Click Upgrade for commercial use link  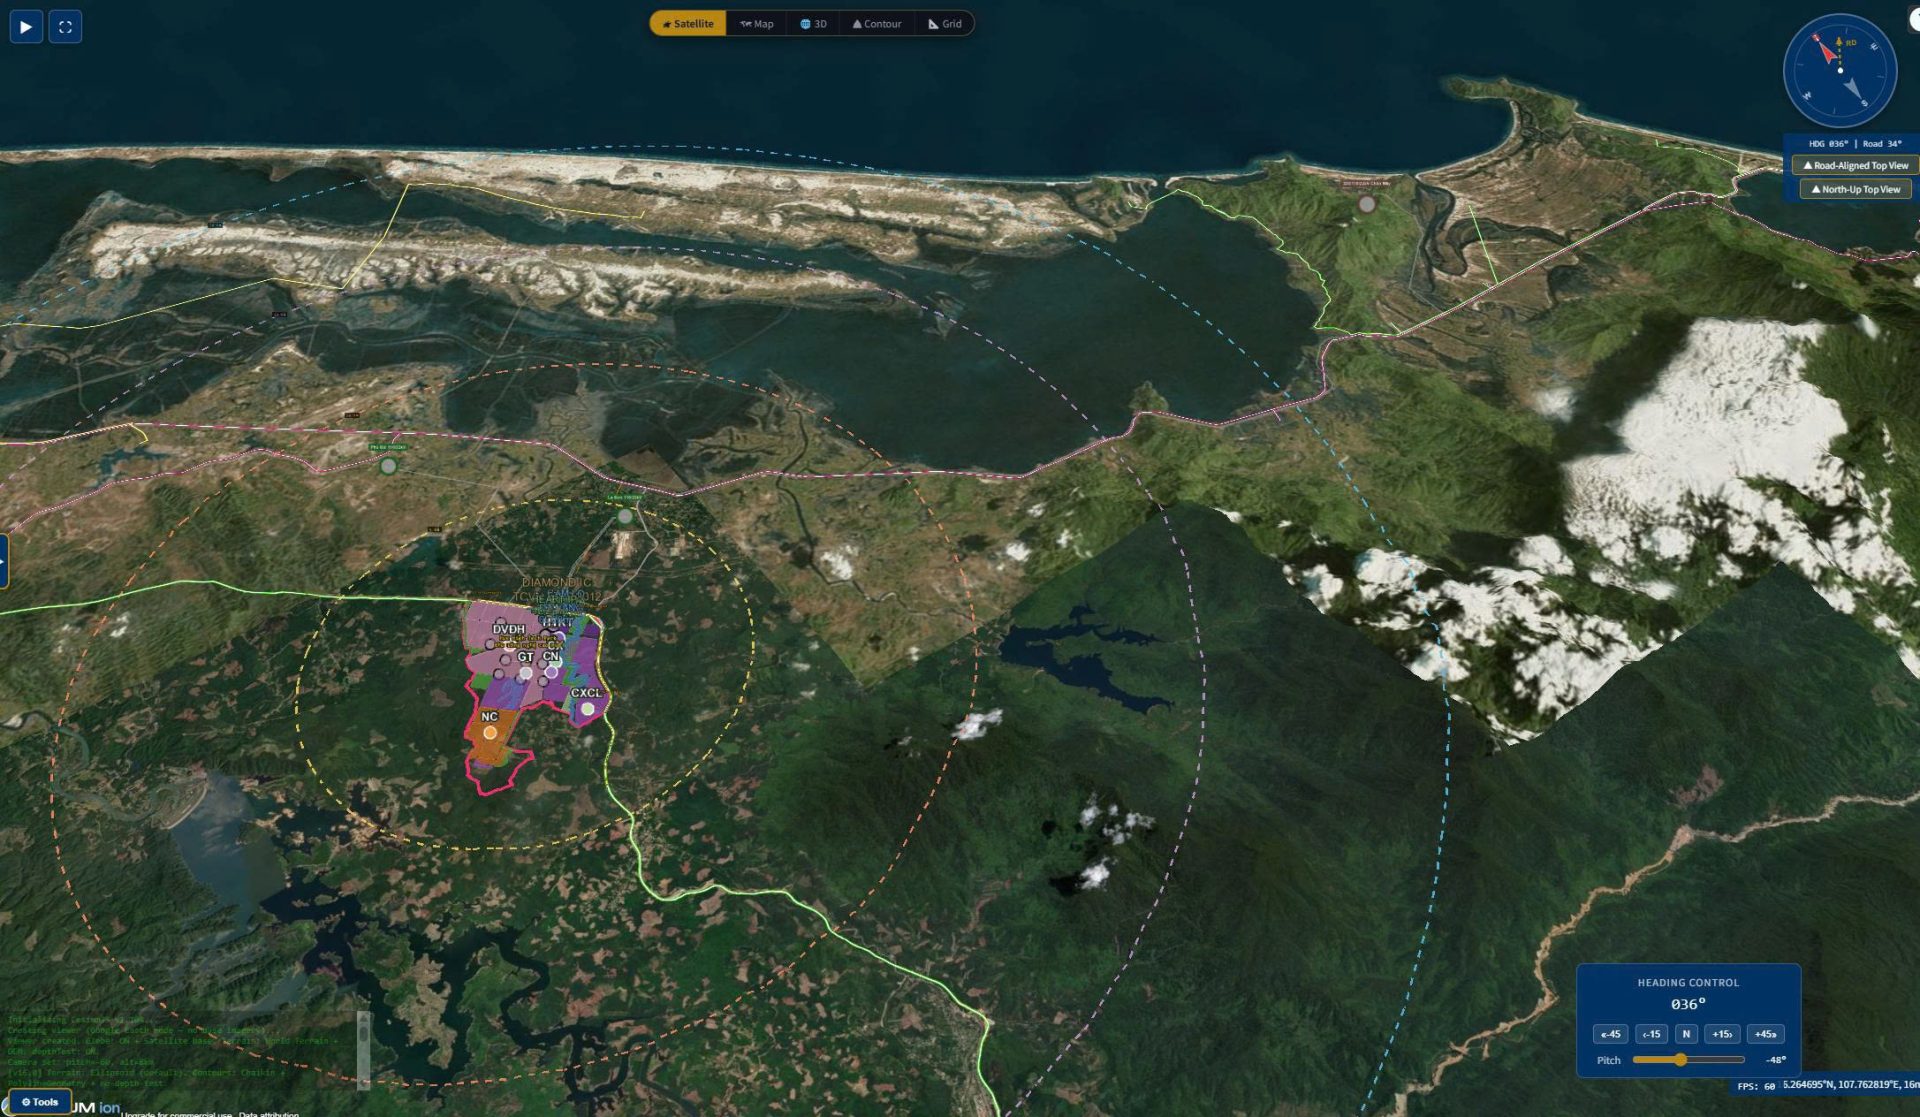tap(177, 1113)
